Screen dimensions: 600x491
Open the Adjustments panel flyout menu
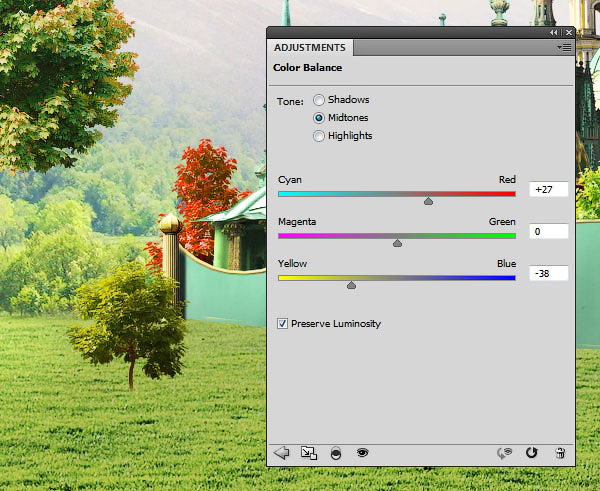pos(564,47)
